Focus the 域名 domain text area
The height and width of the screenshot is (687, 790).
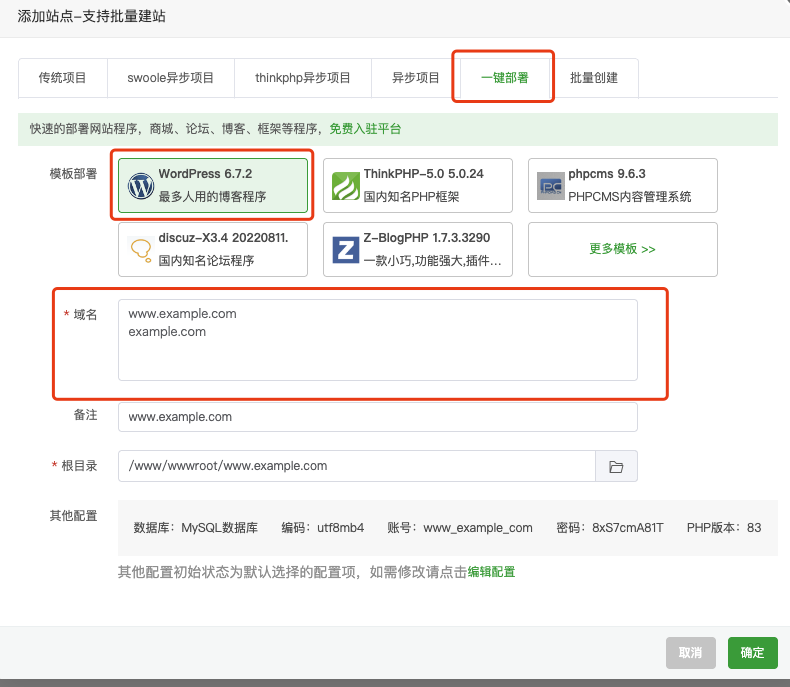pyautogui.click(x=378, y=340)
